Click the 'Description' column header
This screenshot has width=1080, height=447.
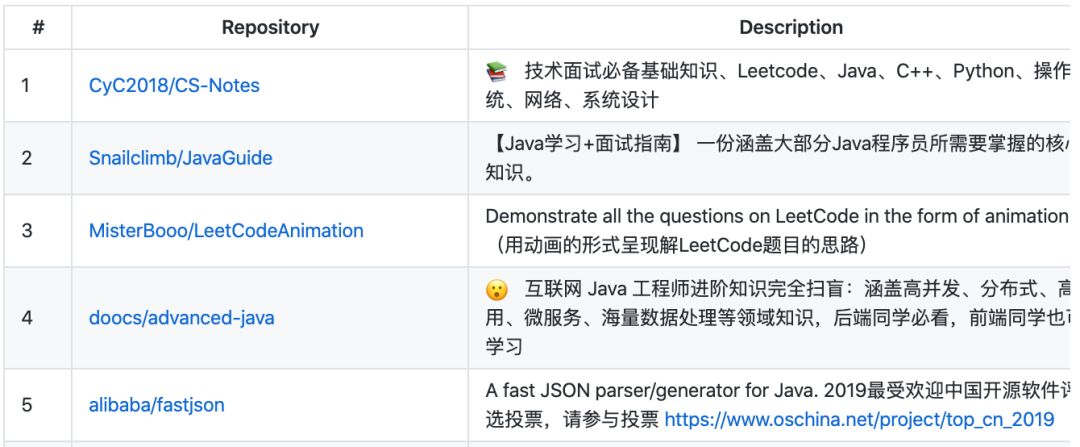tap(791, 28)
